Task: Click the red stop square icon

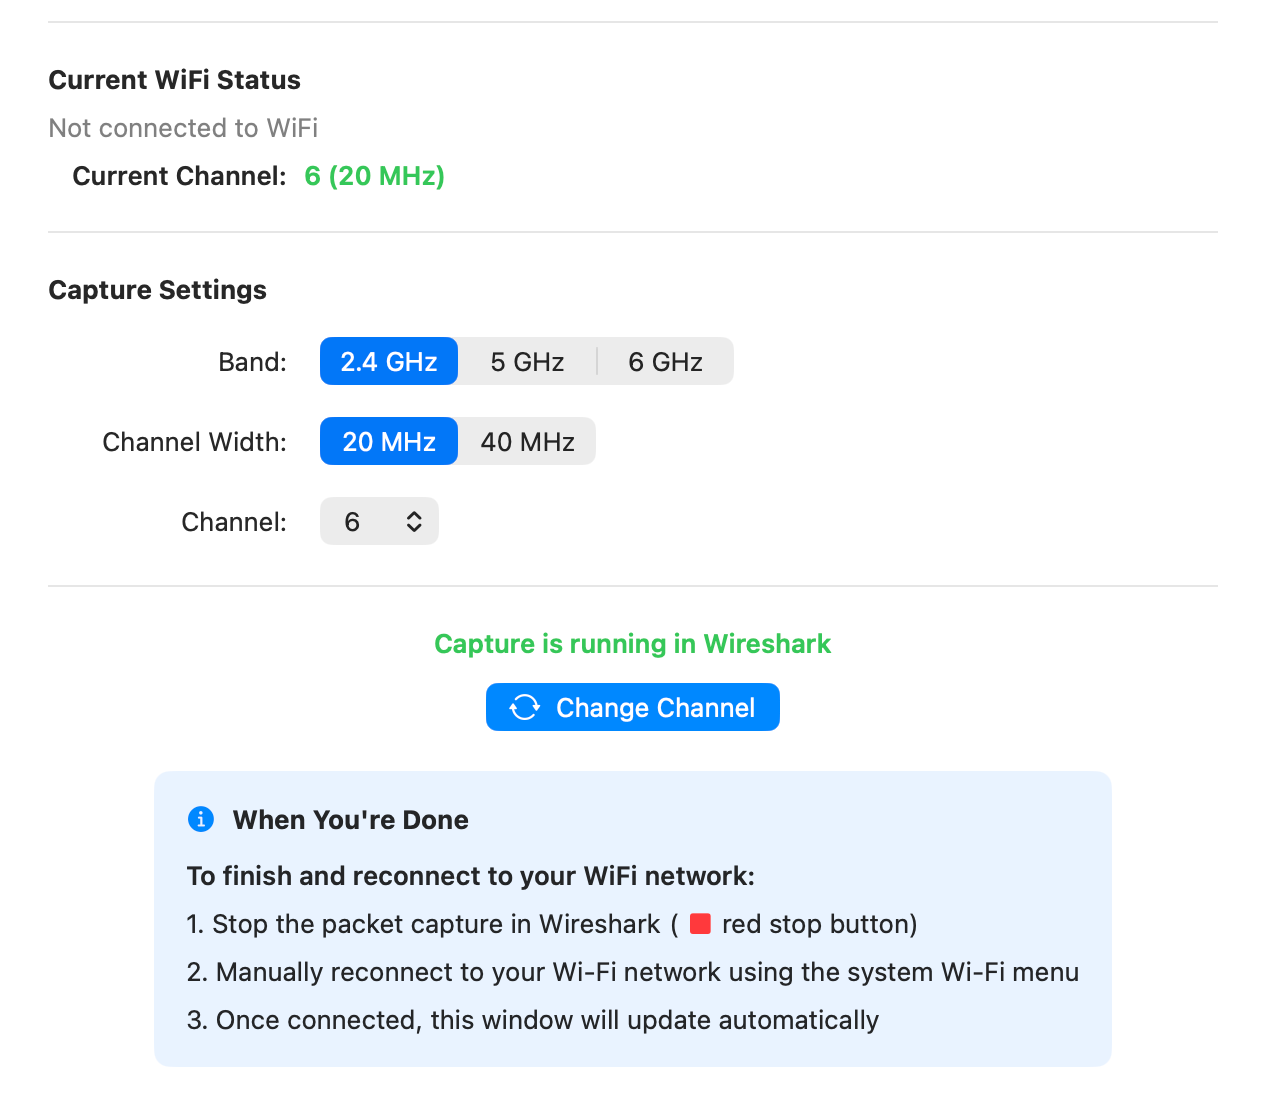Action: 700,924
